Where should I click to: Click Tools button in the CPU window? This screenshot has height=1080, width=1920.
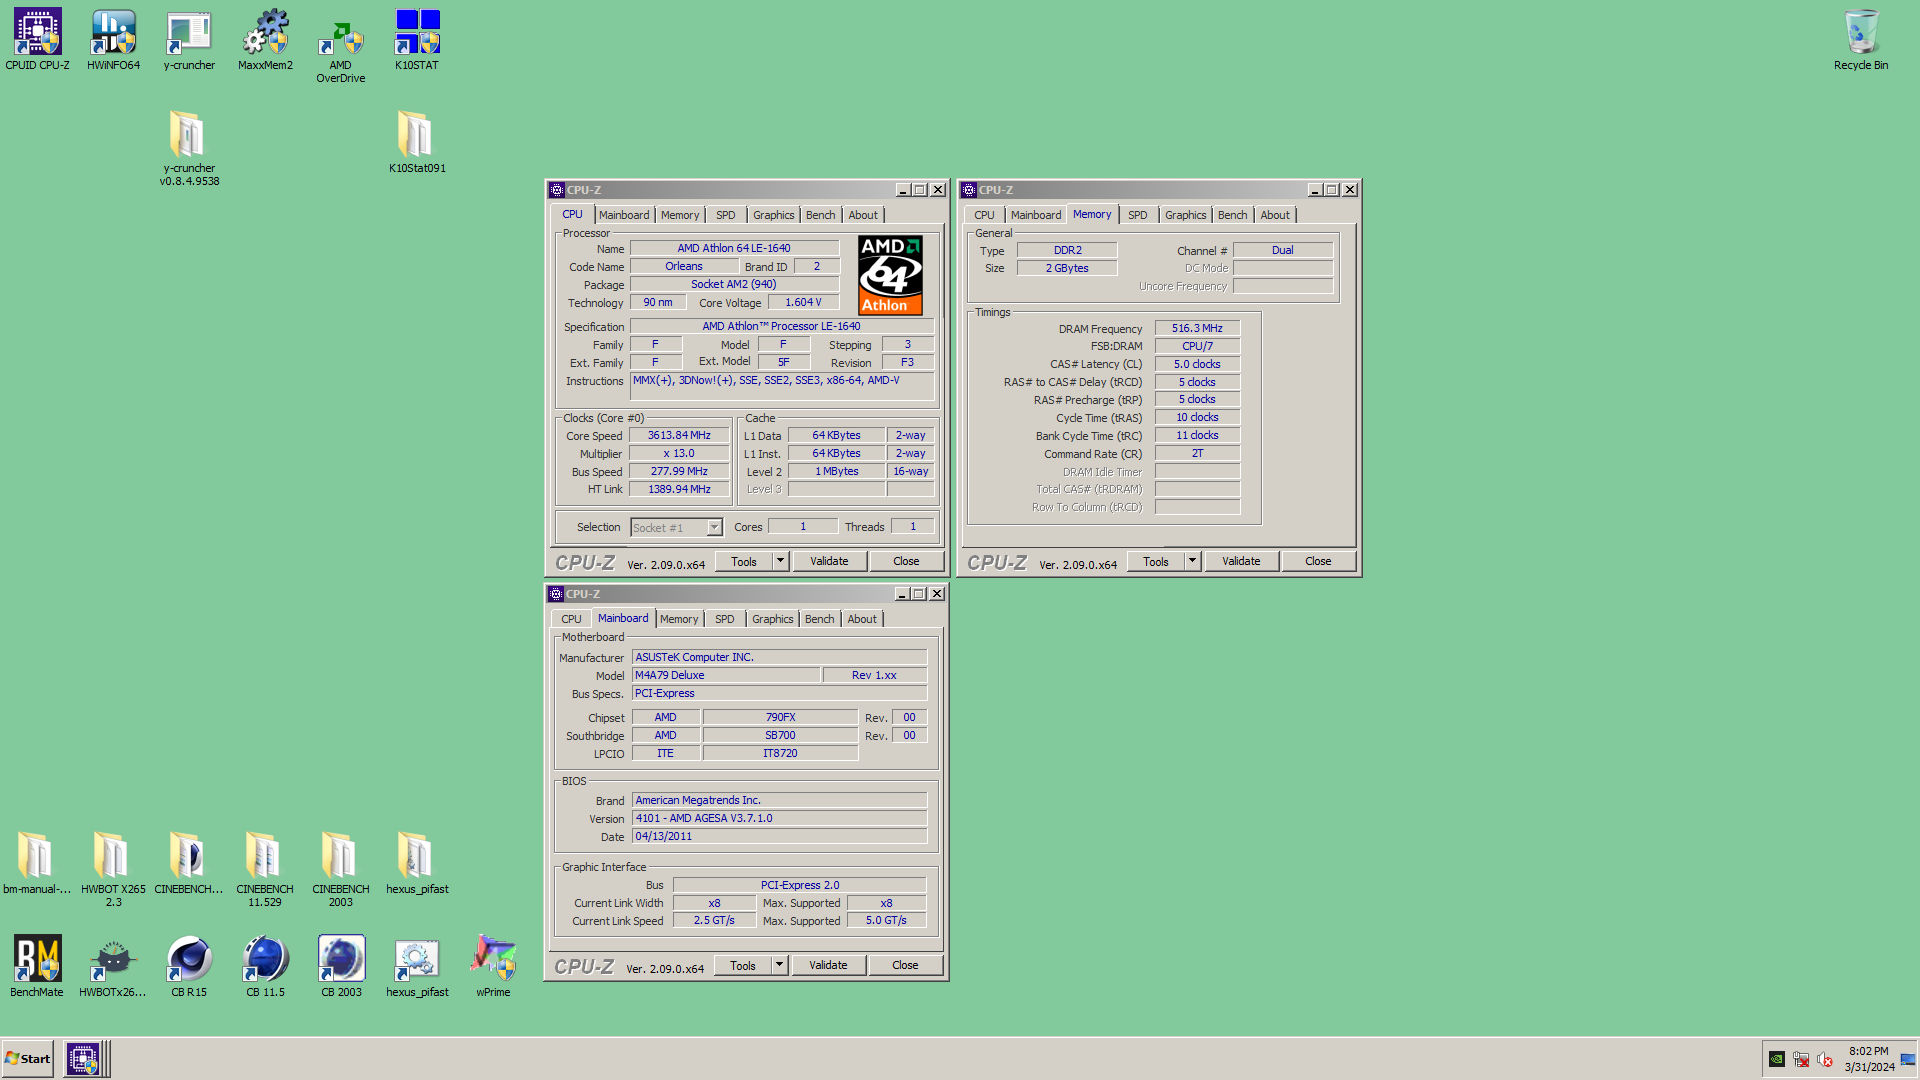744,561
